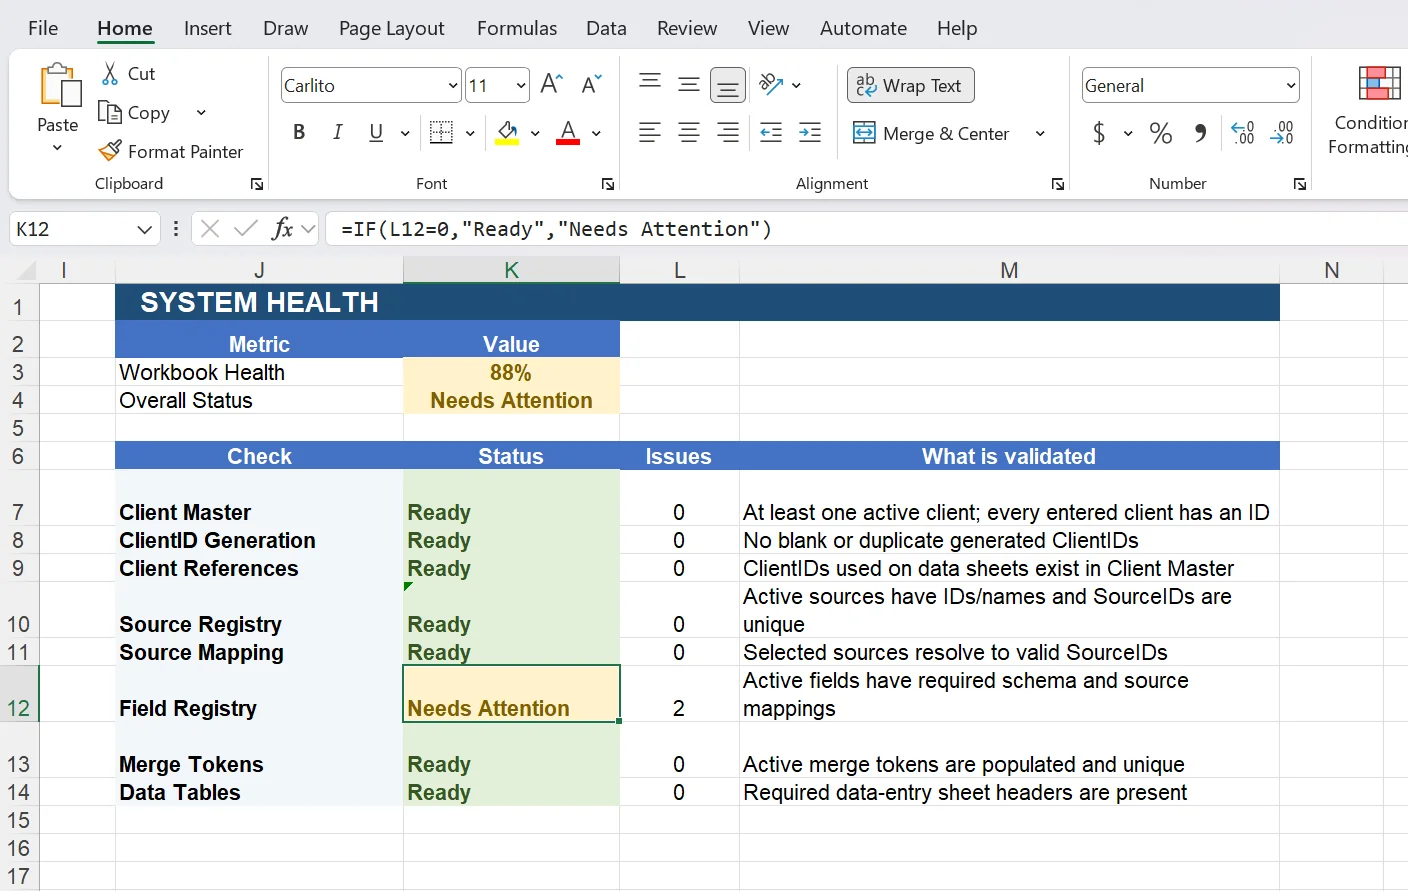Toggle Underline formatting
1408x891 pixels.
click(x=376, y=132)
